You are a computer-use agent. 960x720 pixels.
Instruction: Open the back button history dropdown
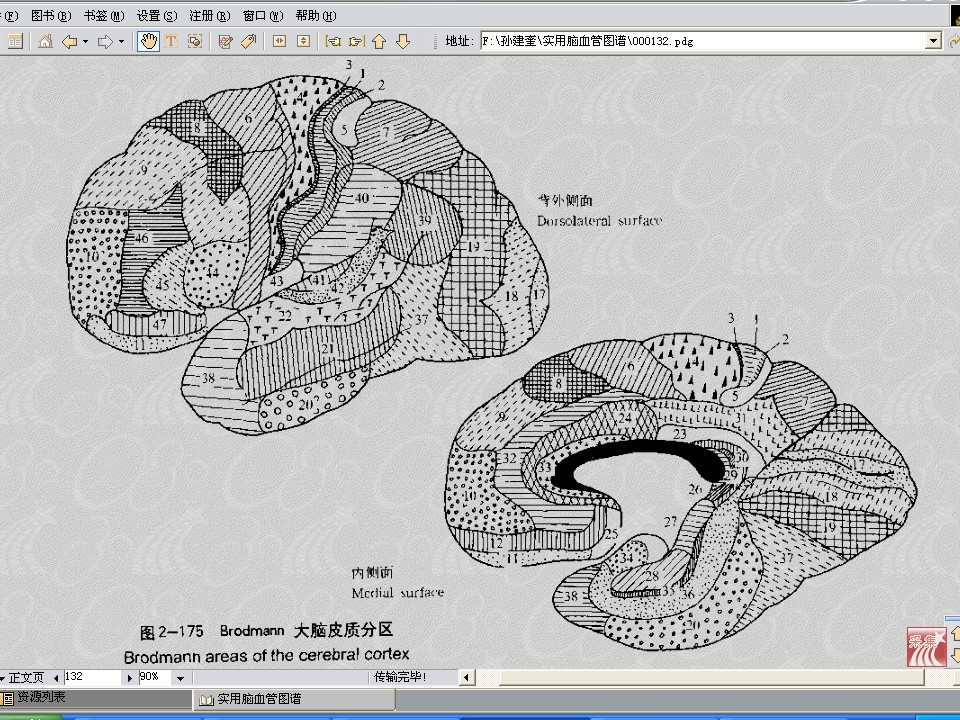pyautogui.click(x=85, y=41)
